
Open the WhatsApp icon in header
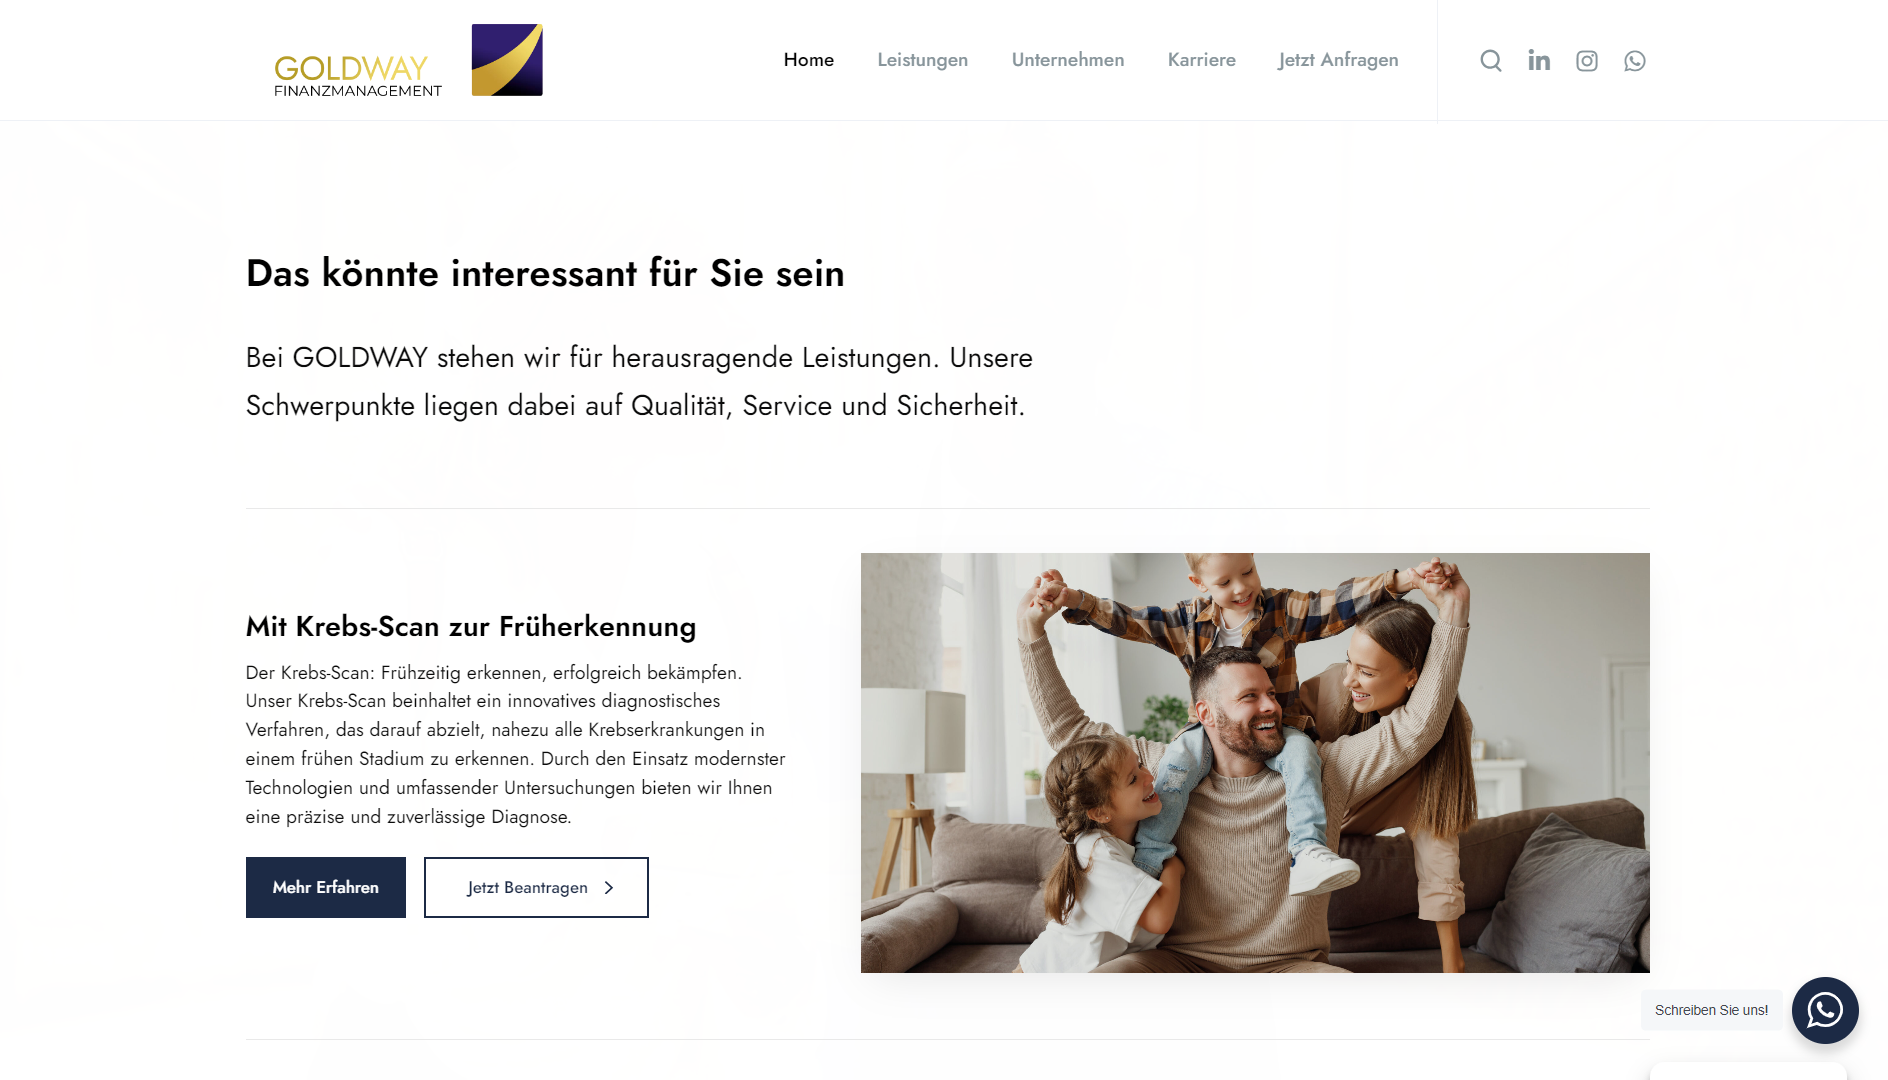click(1635, 61)
